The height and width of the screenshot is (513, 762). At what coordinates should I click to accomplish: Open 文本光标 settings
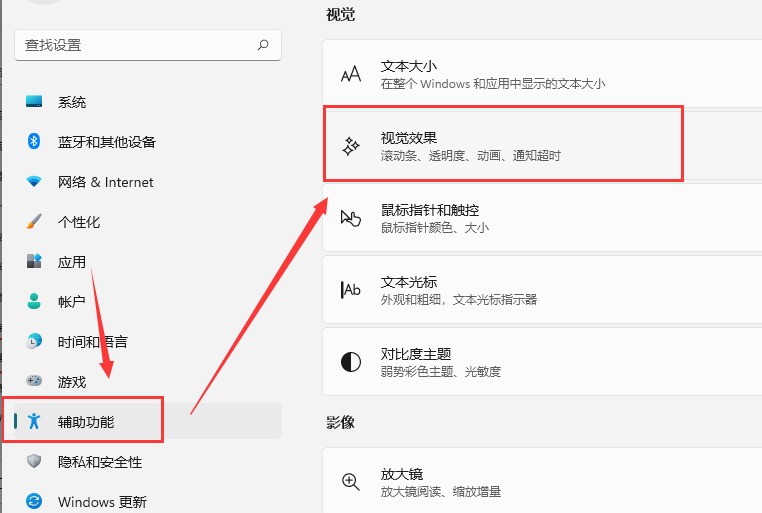tap(542, 290)
